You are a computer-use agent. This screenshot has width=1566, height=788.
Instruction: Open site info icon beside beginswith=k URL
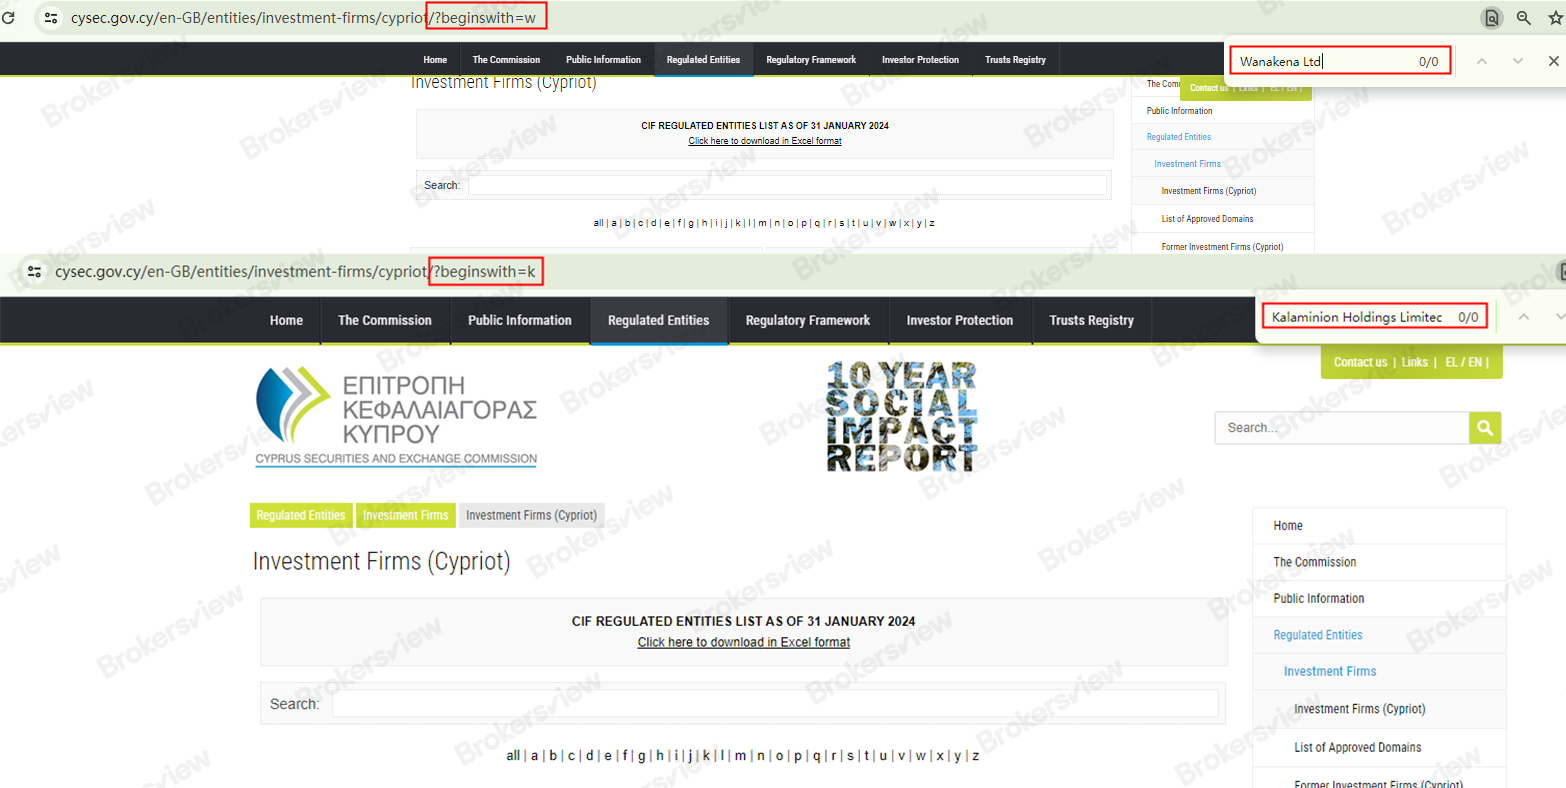point(34,272)
